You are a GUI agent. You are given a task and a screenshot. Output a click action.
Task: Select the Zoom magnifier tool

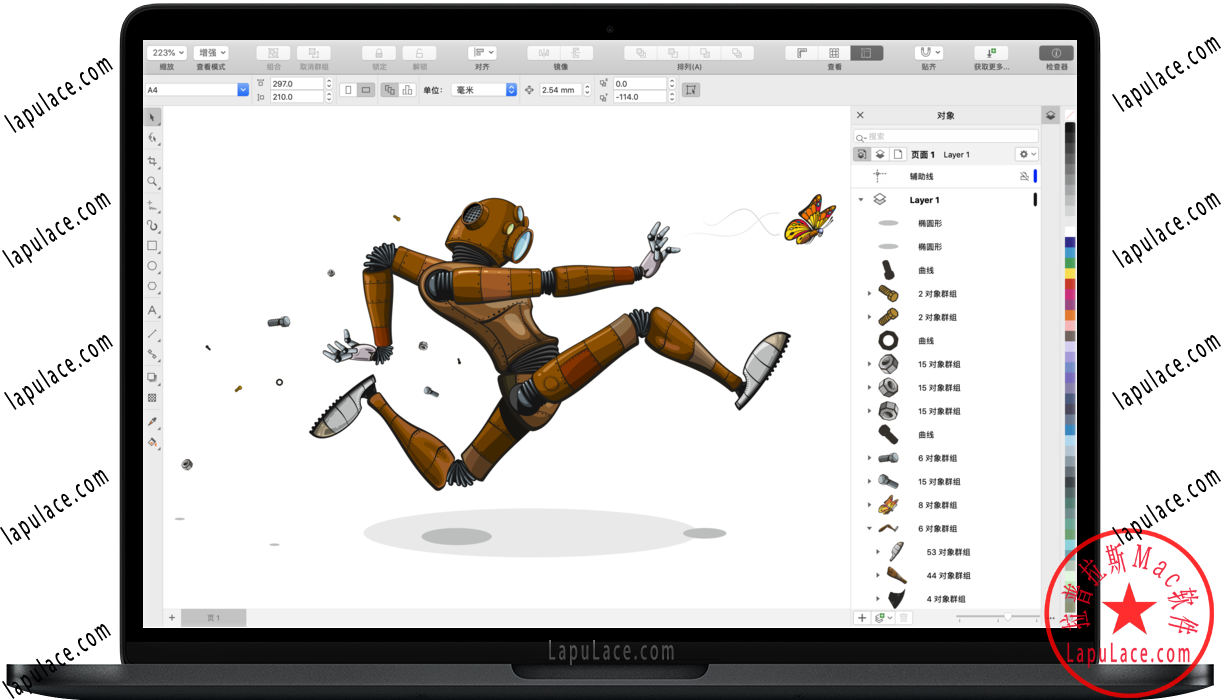coord(152,182)
